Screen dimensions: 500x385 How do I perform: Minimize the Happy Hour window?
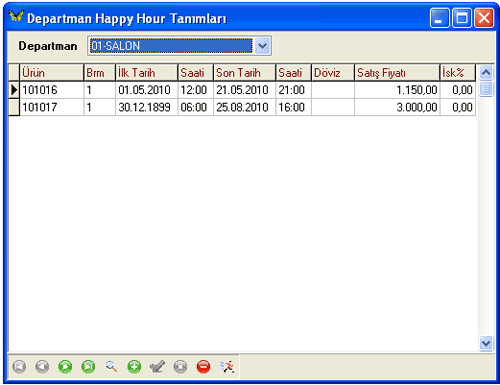click(439, 18)
